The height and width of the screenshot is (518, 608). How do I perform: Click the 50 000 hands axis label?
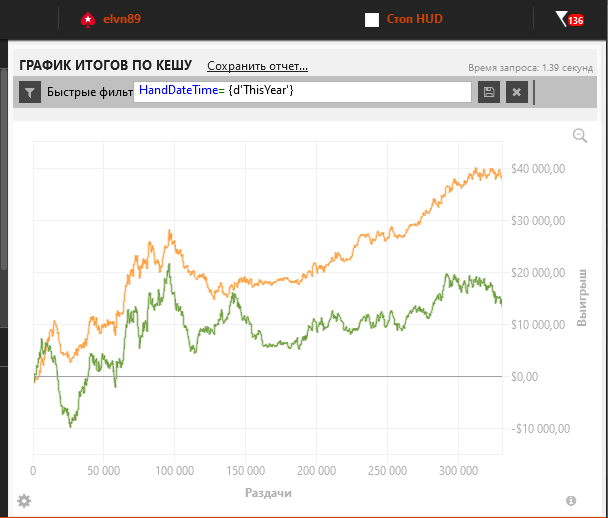point(104,471)
